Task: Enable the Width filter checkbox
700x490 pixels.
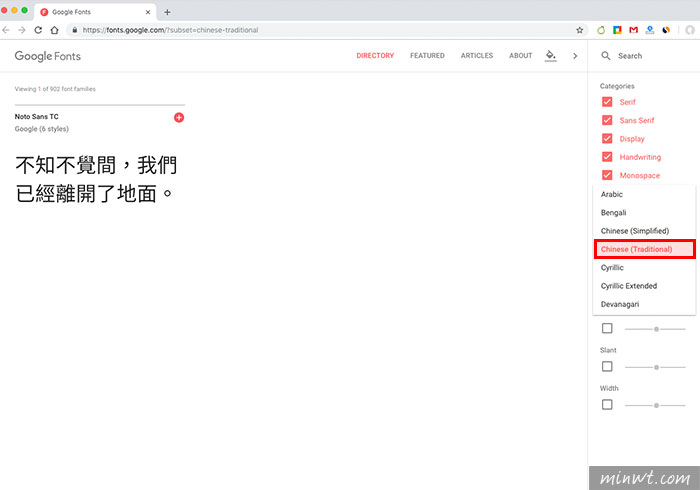Action: tap(607, 404)
